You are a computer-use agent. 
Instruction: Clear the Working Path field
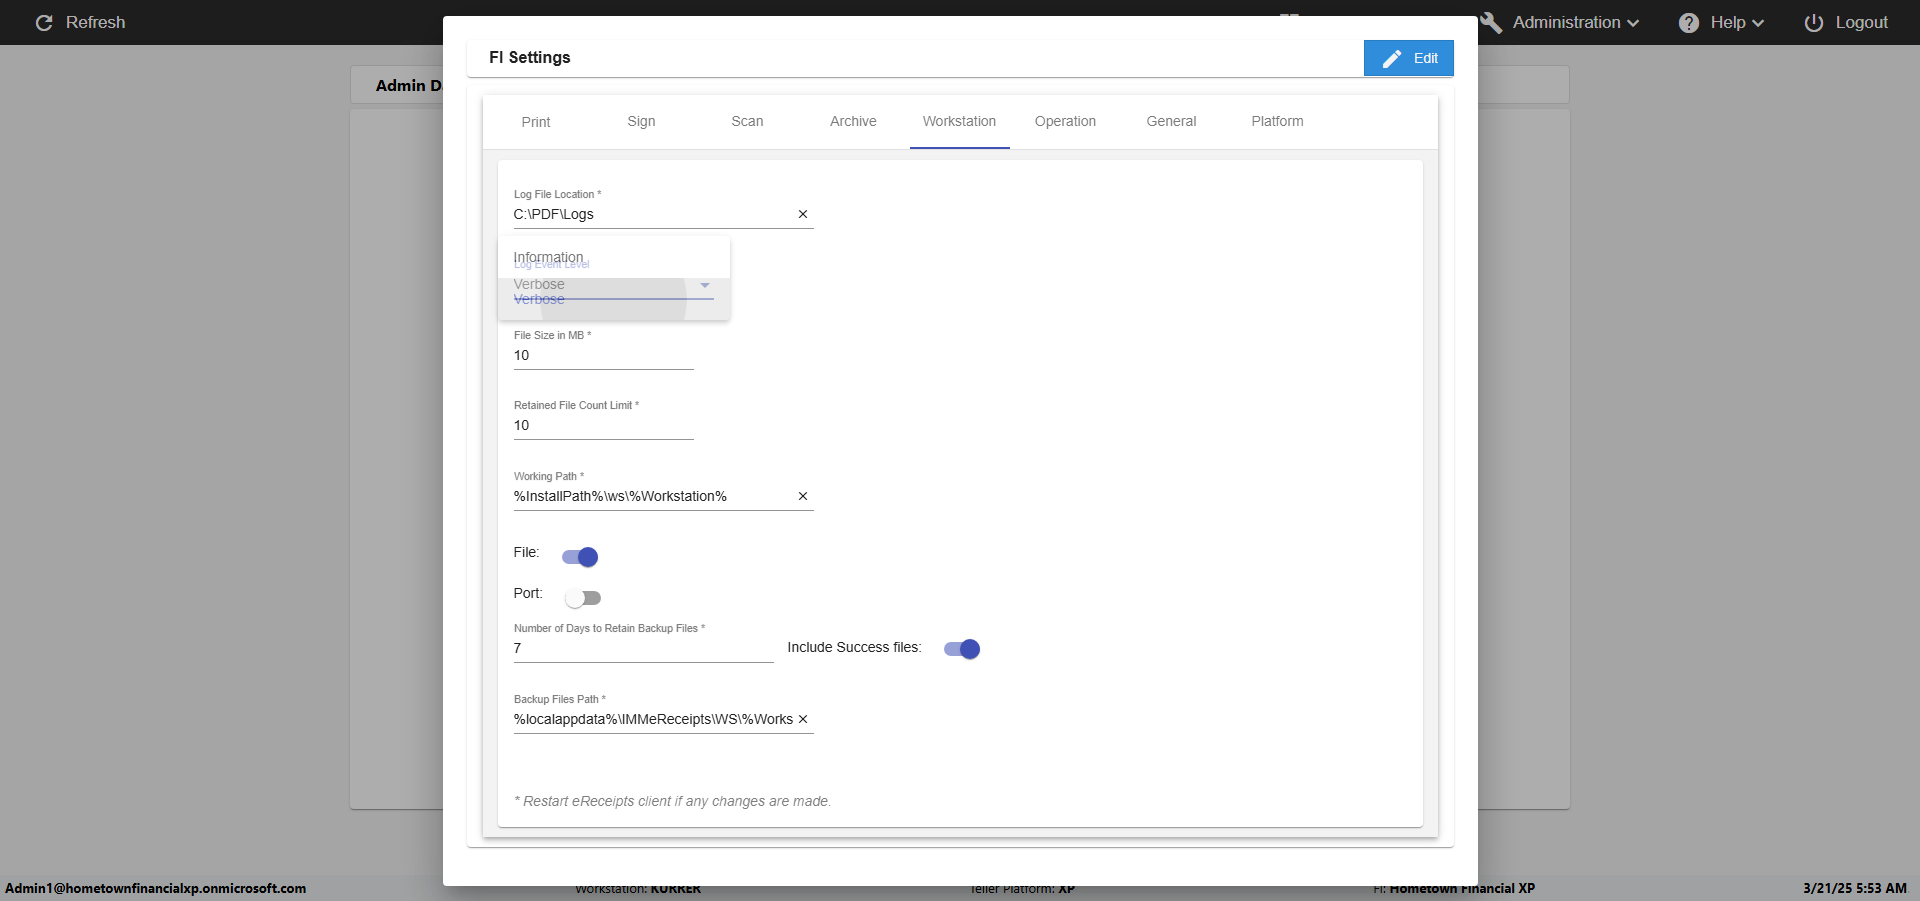(x=803, y=496)
